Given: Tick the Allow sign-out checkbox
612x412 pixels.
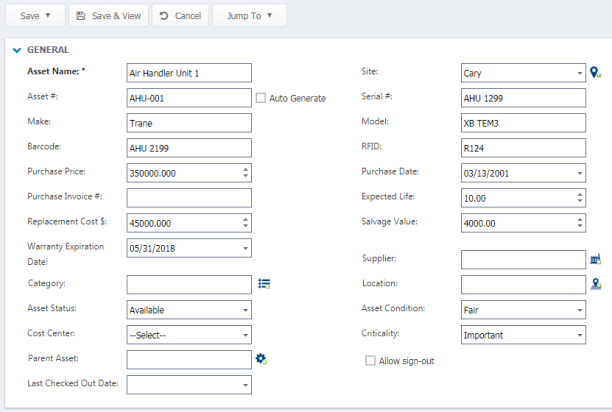Looking at the screenshot, I should click(x=370, y=360).
